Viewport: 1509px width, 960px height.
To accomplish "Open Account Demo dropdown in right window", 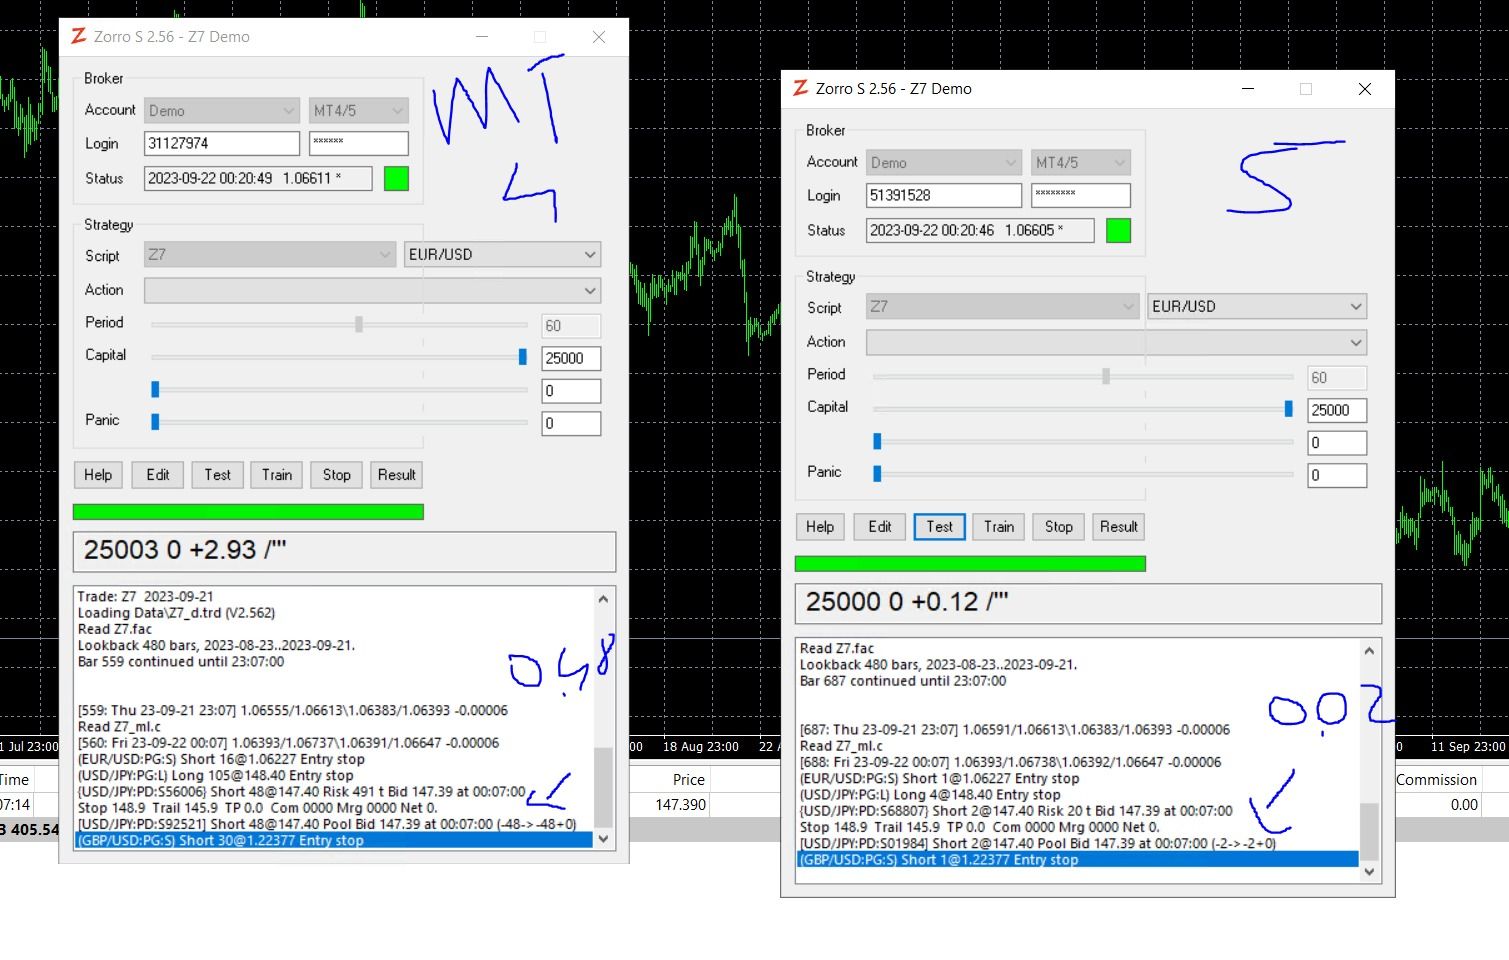I will 943,162.
